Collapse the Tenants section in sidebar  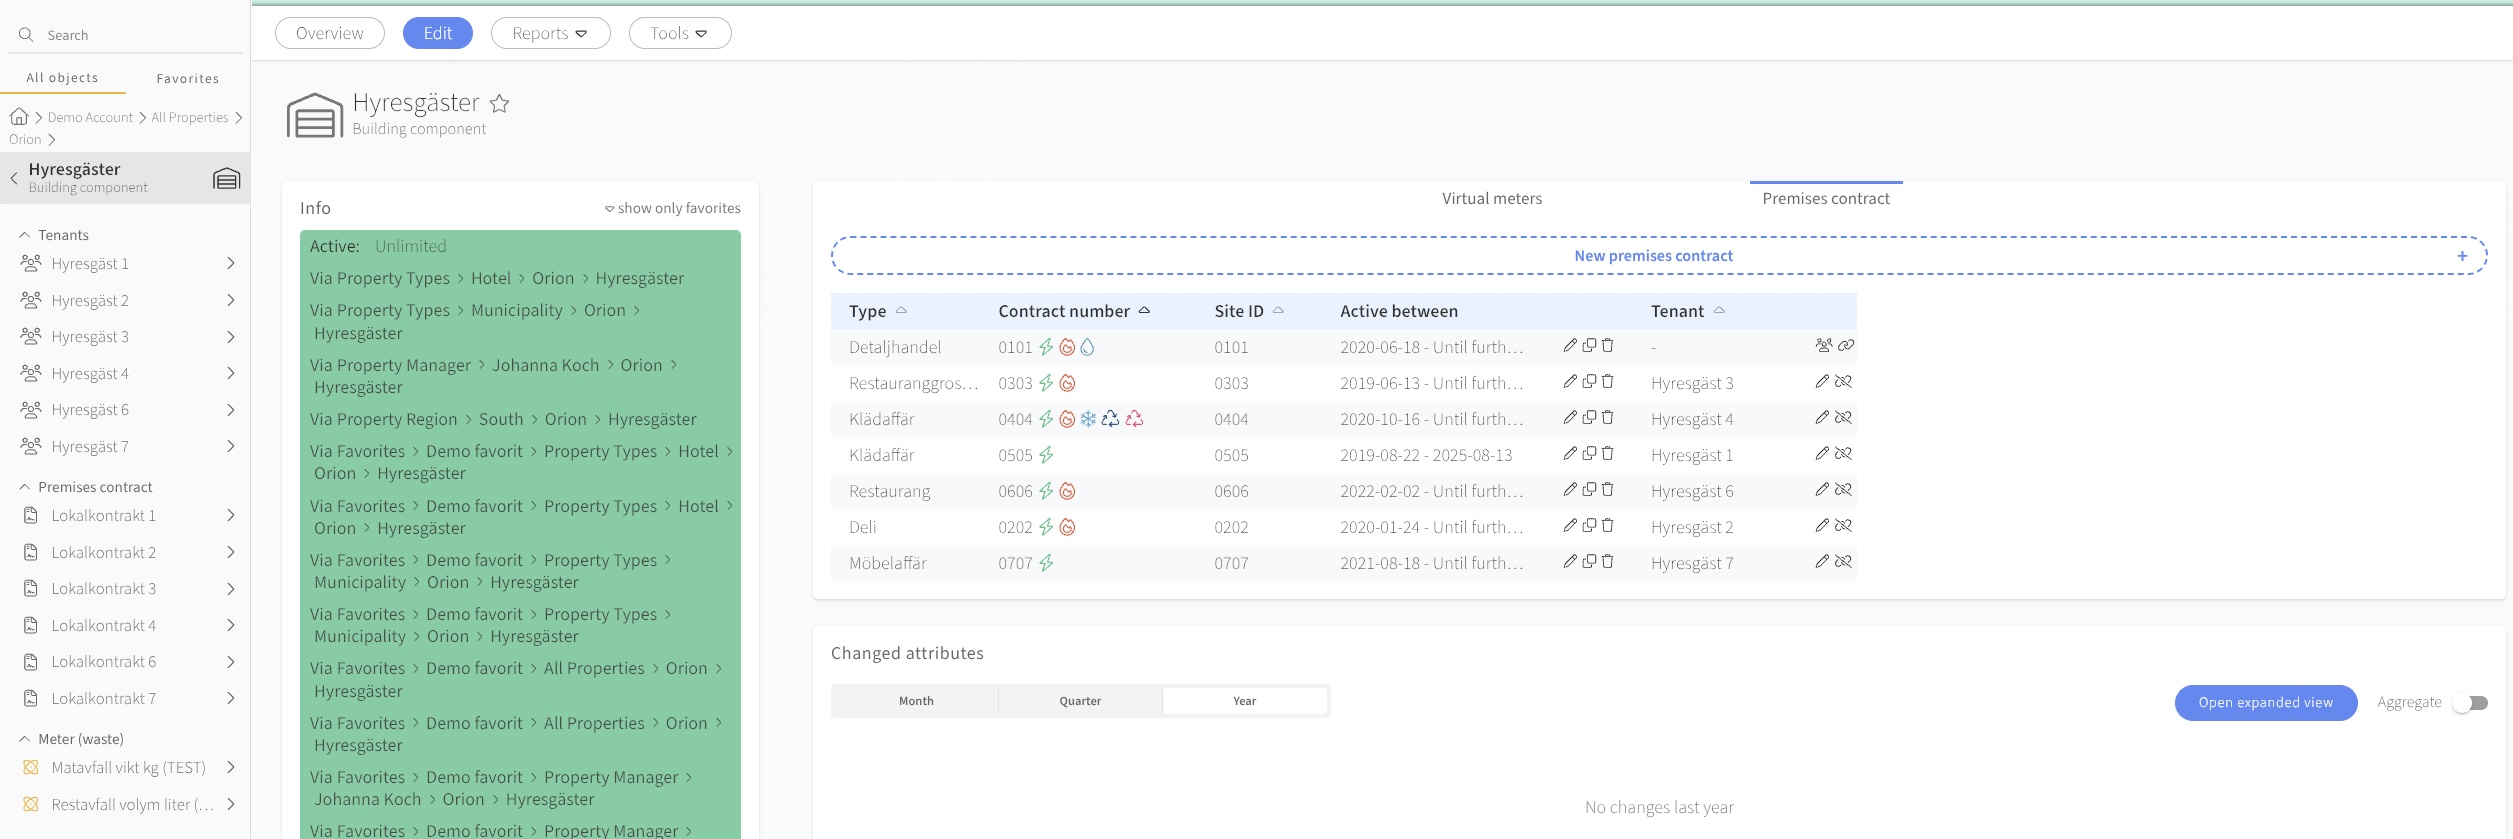point(25,235)
